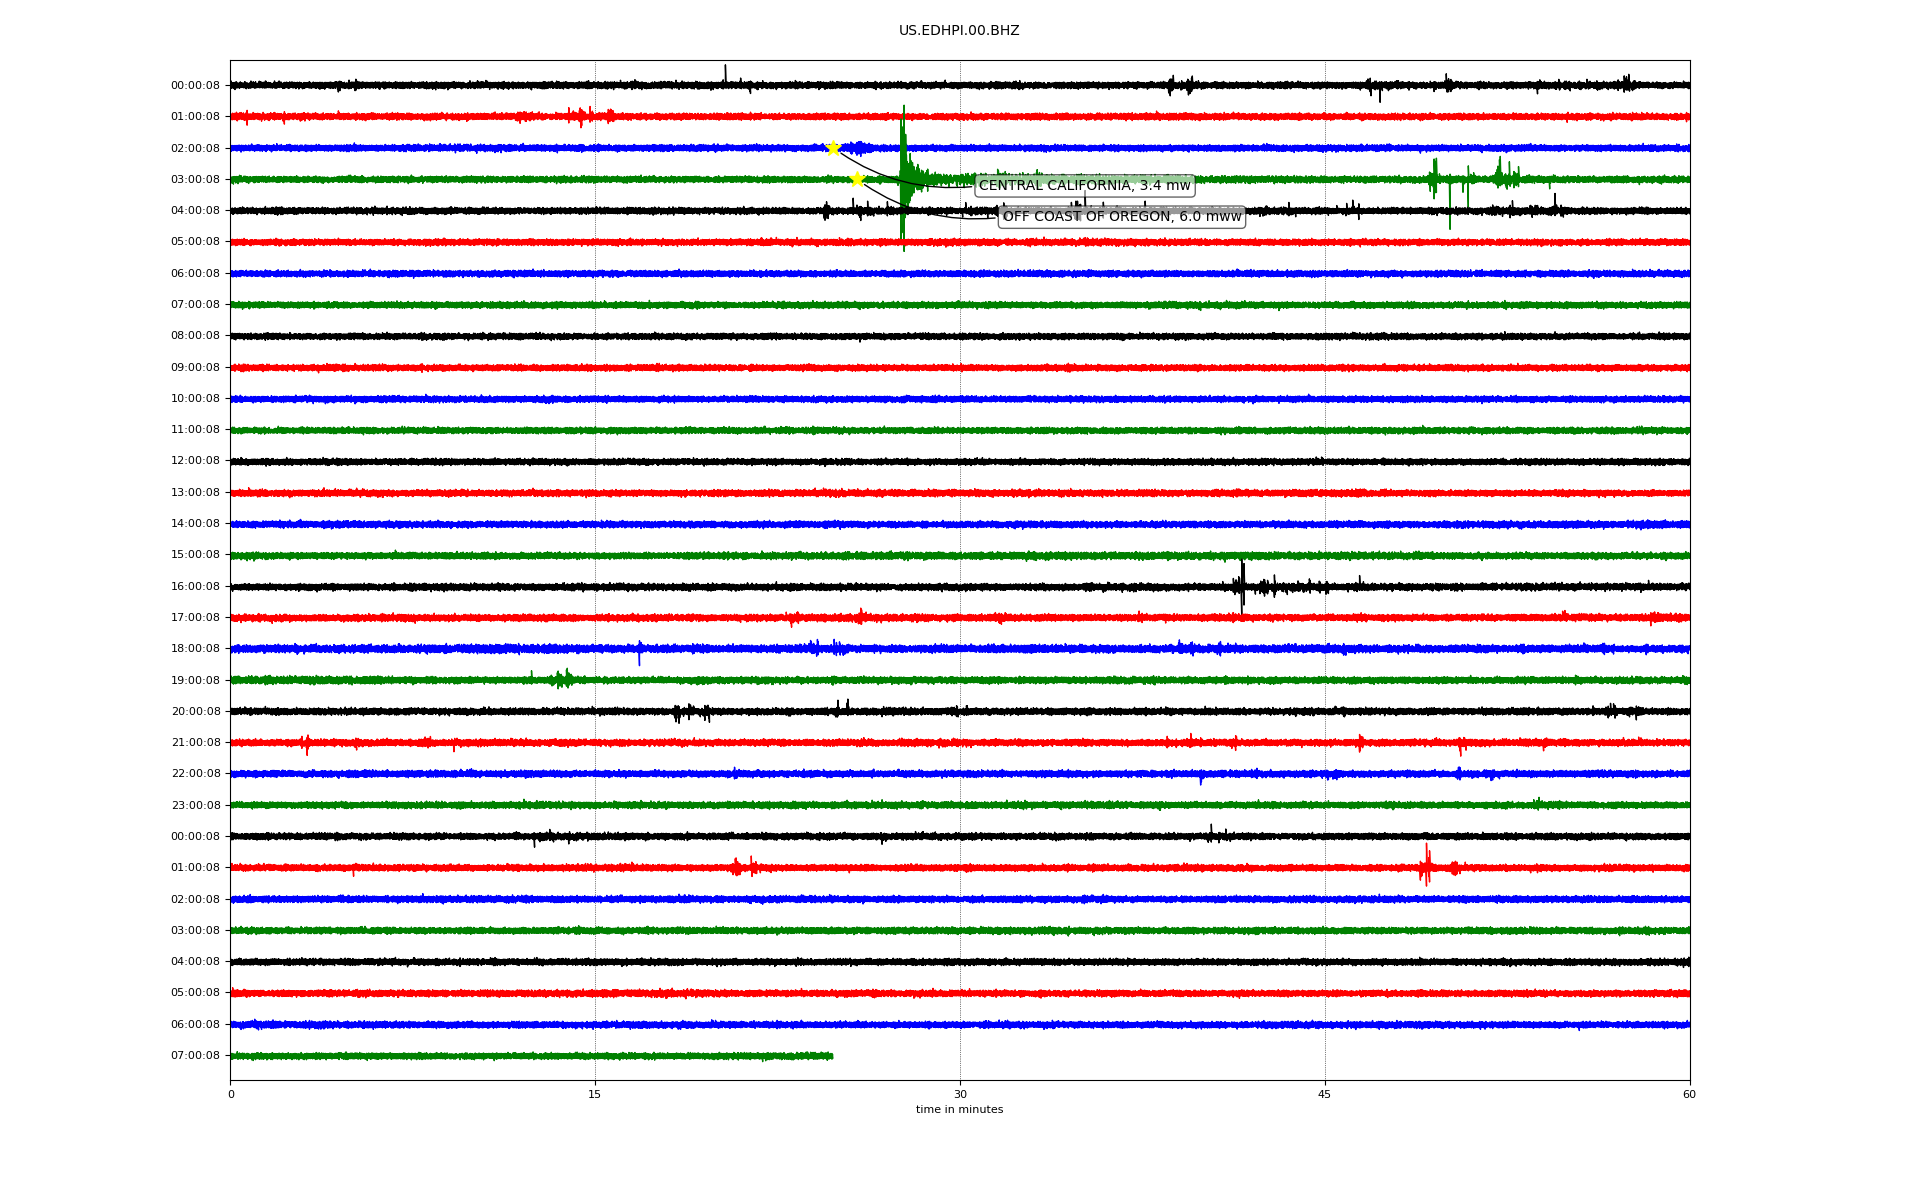Click the 12:00:08 row label
This screenshot has height=1200, width=1920.
click(195, 461)
